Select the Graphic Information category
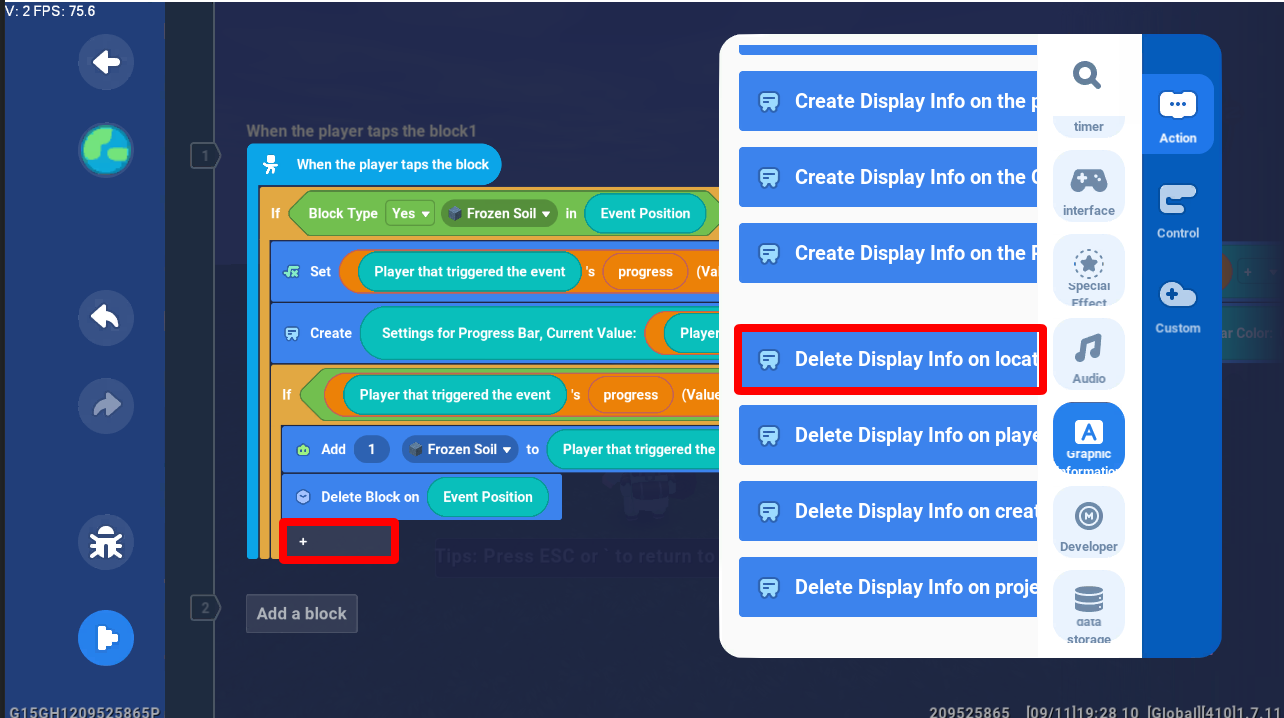Viewport: 1284px width, 718px height. tap(1089, 438)
